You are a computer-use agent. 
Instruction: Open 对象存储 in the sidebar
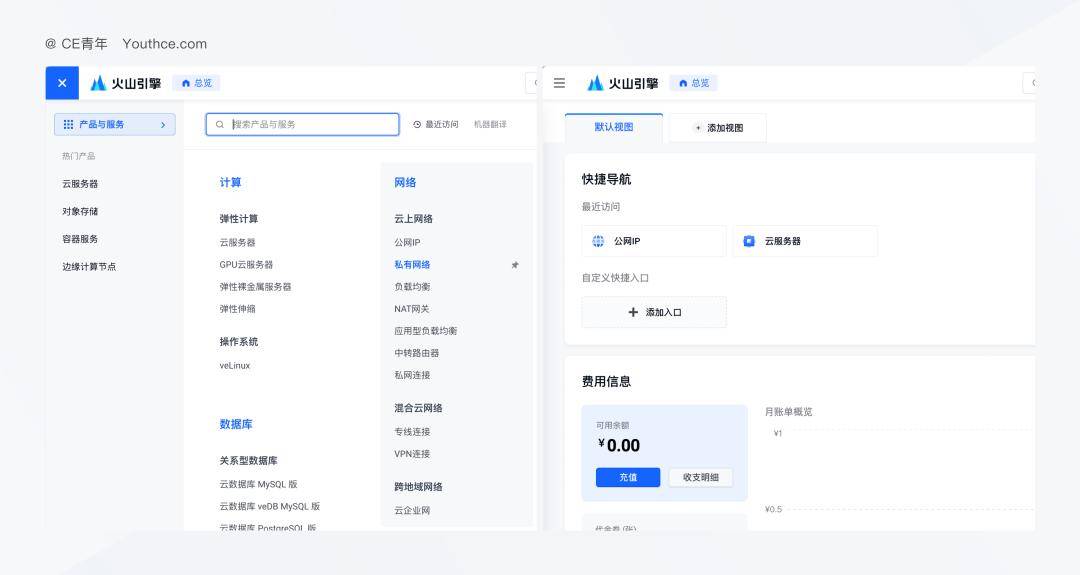(x=80, y=211)
